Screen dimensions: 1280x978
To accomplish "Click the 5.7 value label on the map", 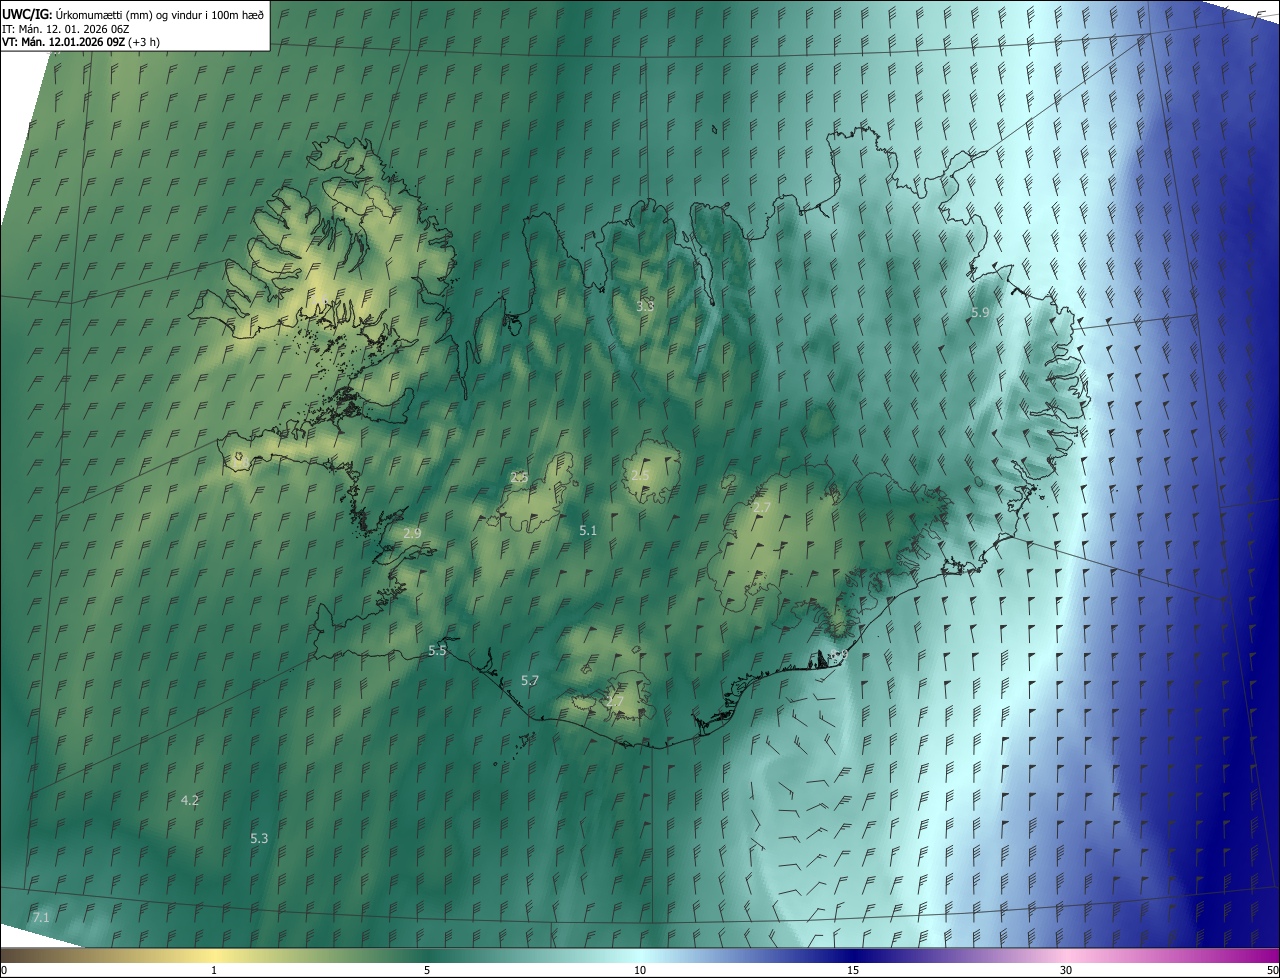I will click(530, 681).
